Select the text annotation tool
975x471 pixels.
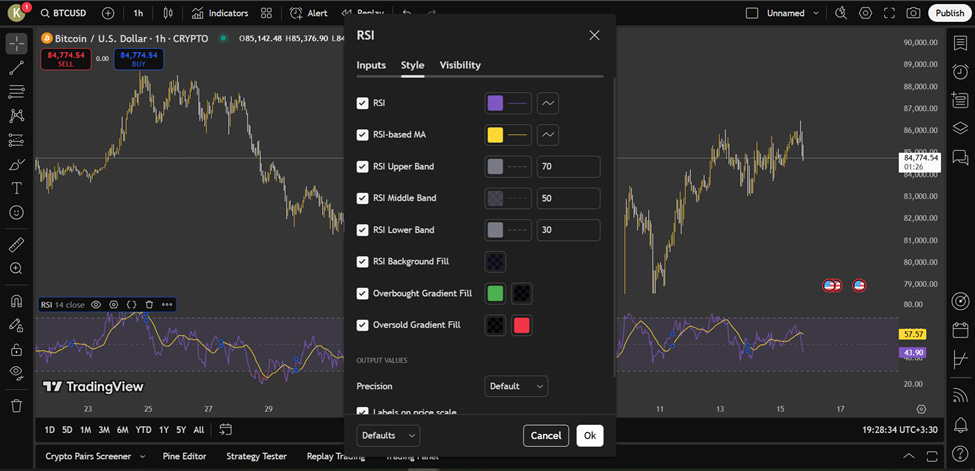[17, 189]
